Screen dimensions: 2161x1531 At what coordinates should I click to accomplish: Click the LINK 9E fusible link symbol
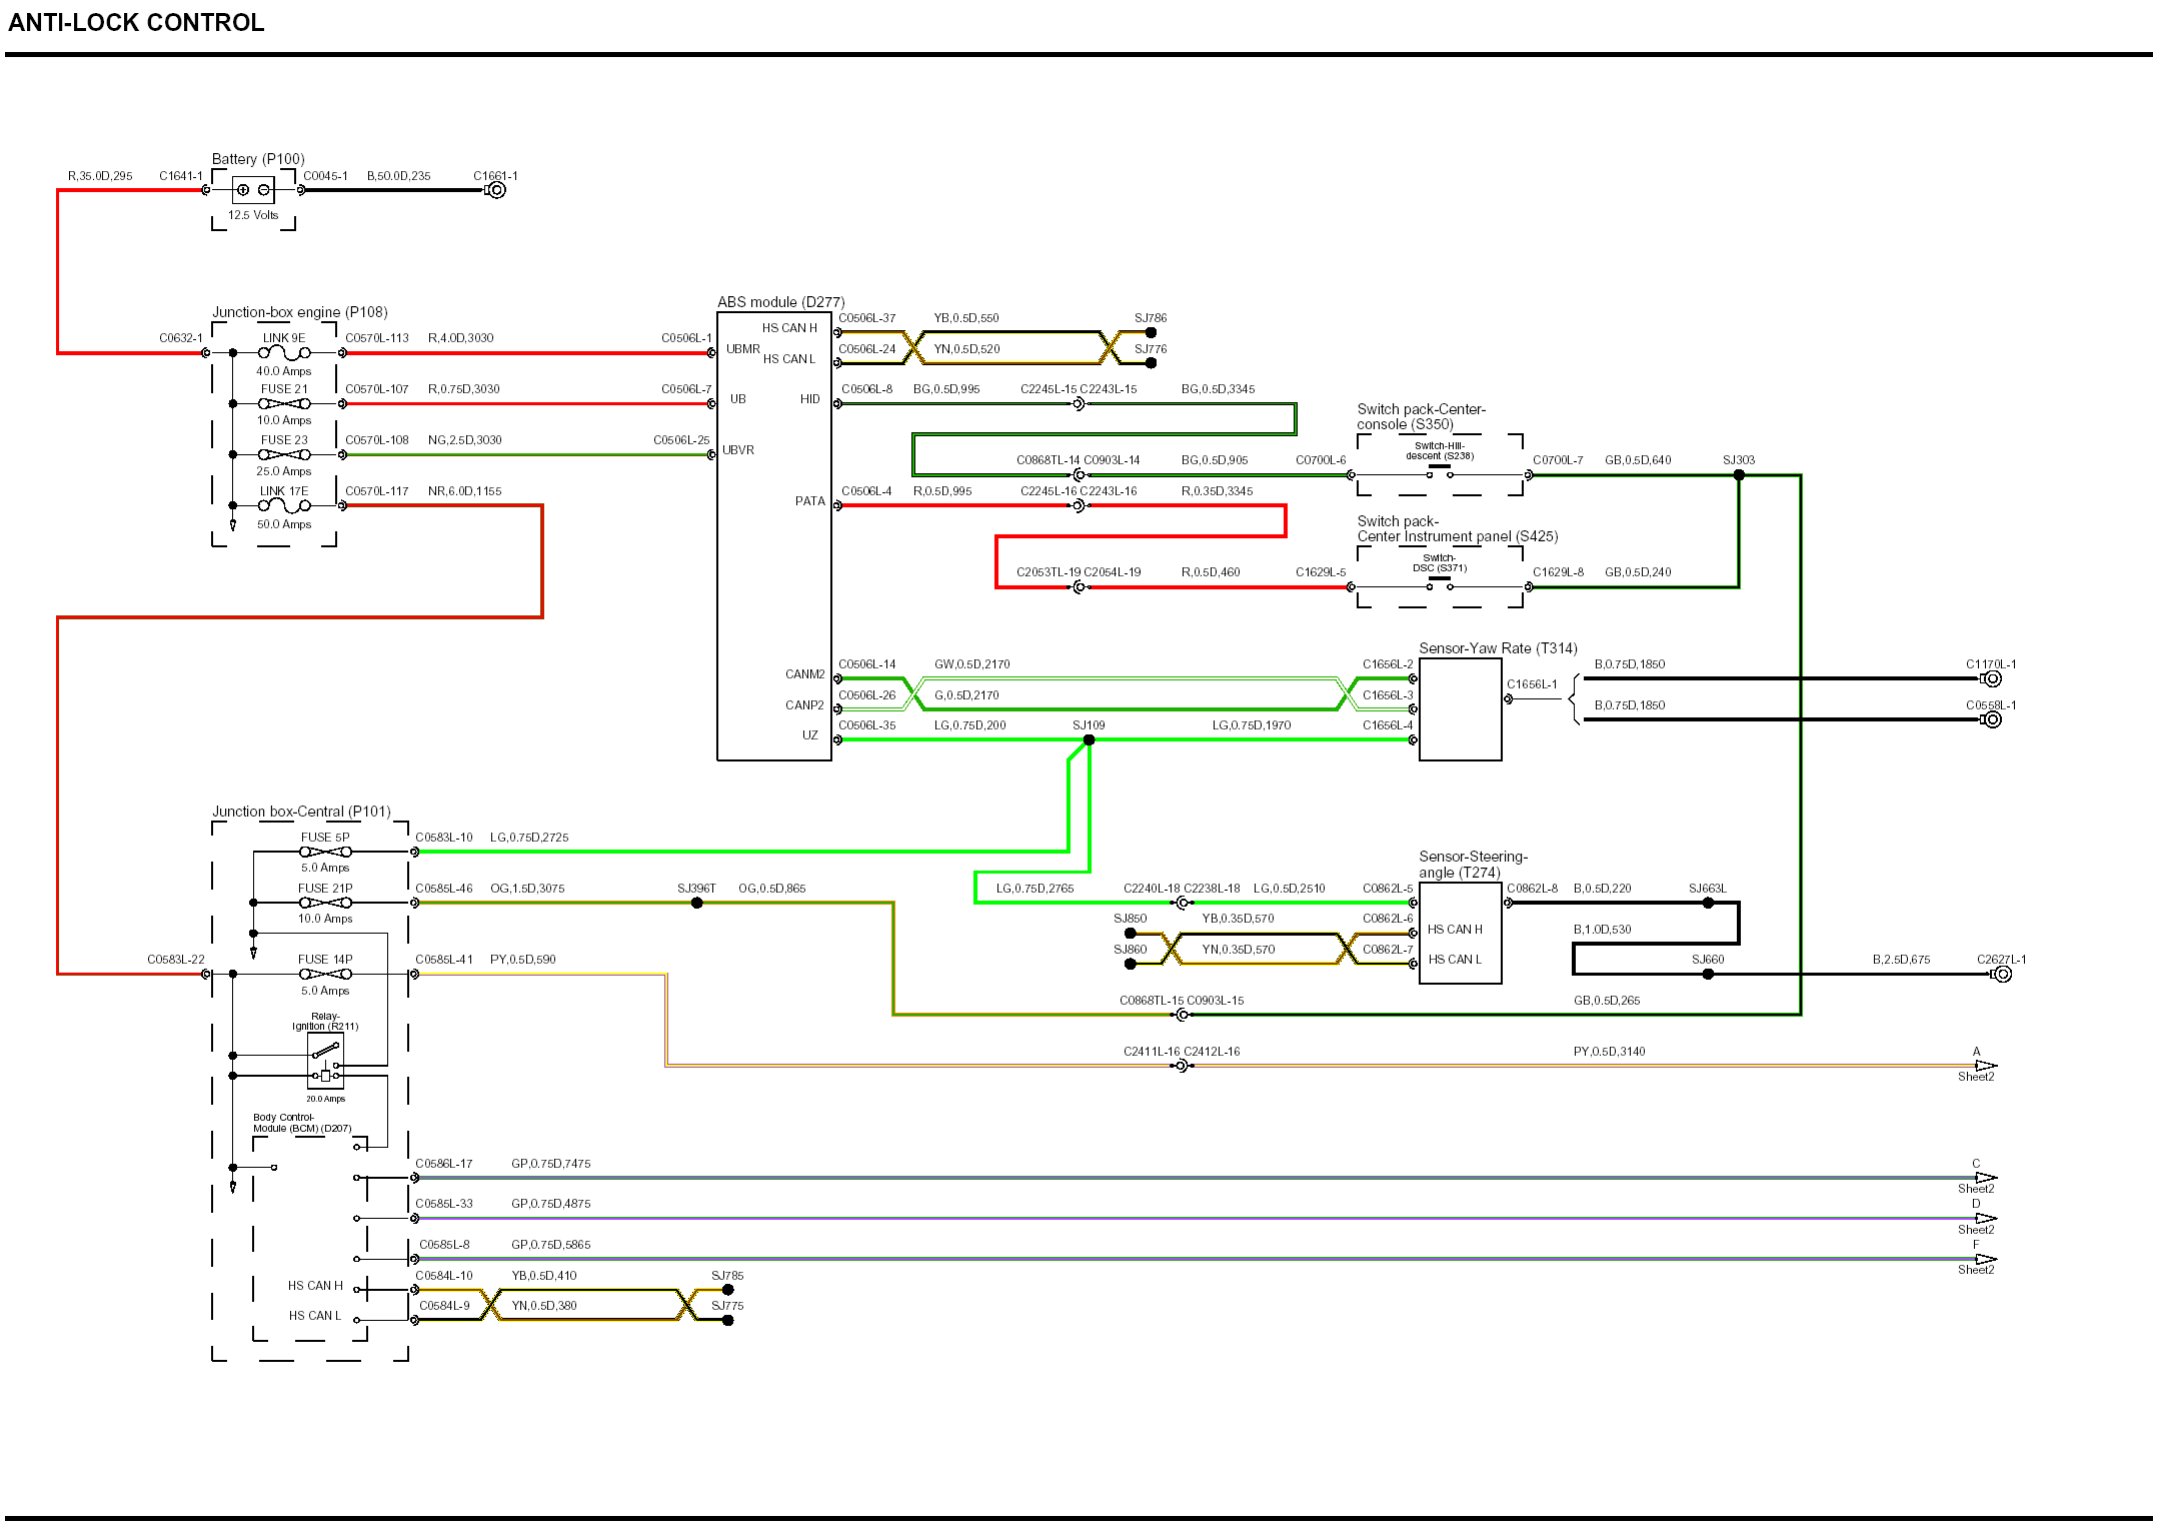point(284,353)
